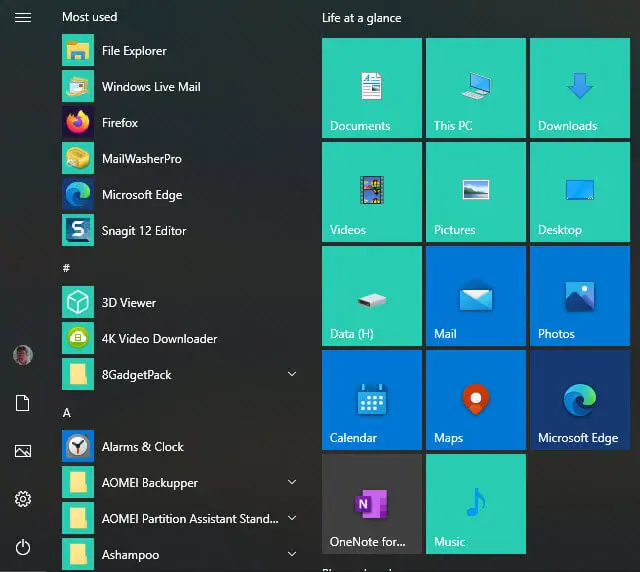The width and height of the screenshot is (640, 572).
Task: Open Pictures from sidebar image icon
Action: (x=23, y=451)
